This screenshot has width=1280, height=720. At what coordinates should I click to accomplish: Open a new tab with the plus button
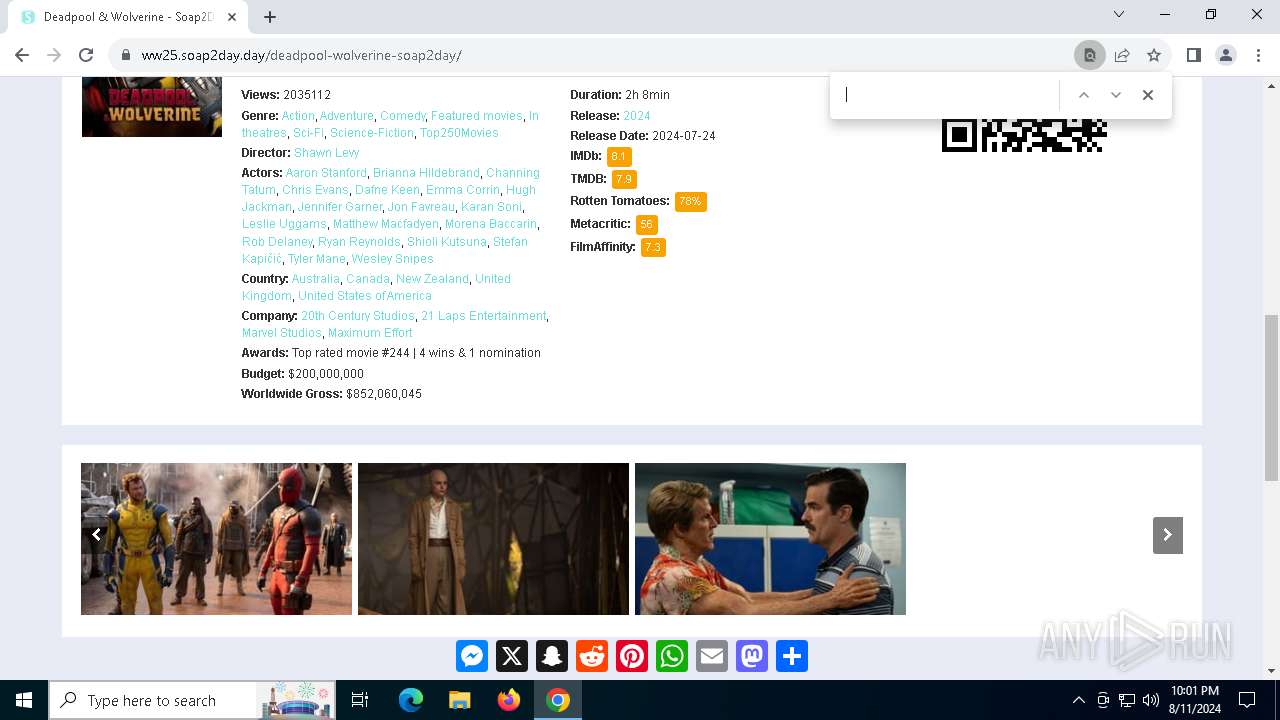[x=270, y=17]
